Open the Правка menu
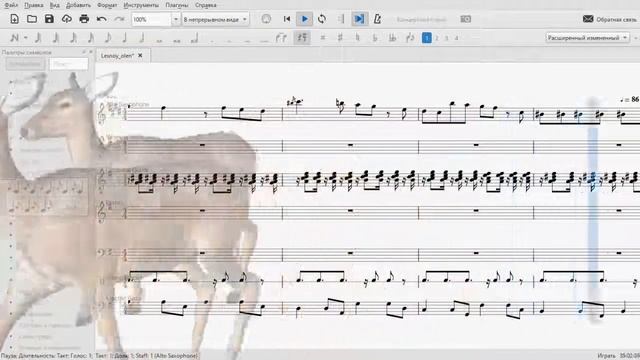The height and width of the screenshot is (360, 640). click(x=33, y=5)
